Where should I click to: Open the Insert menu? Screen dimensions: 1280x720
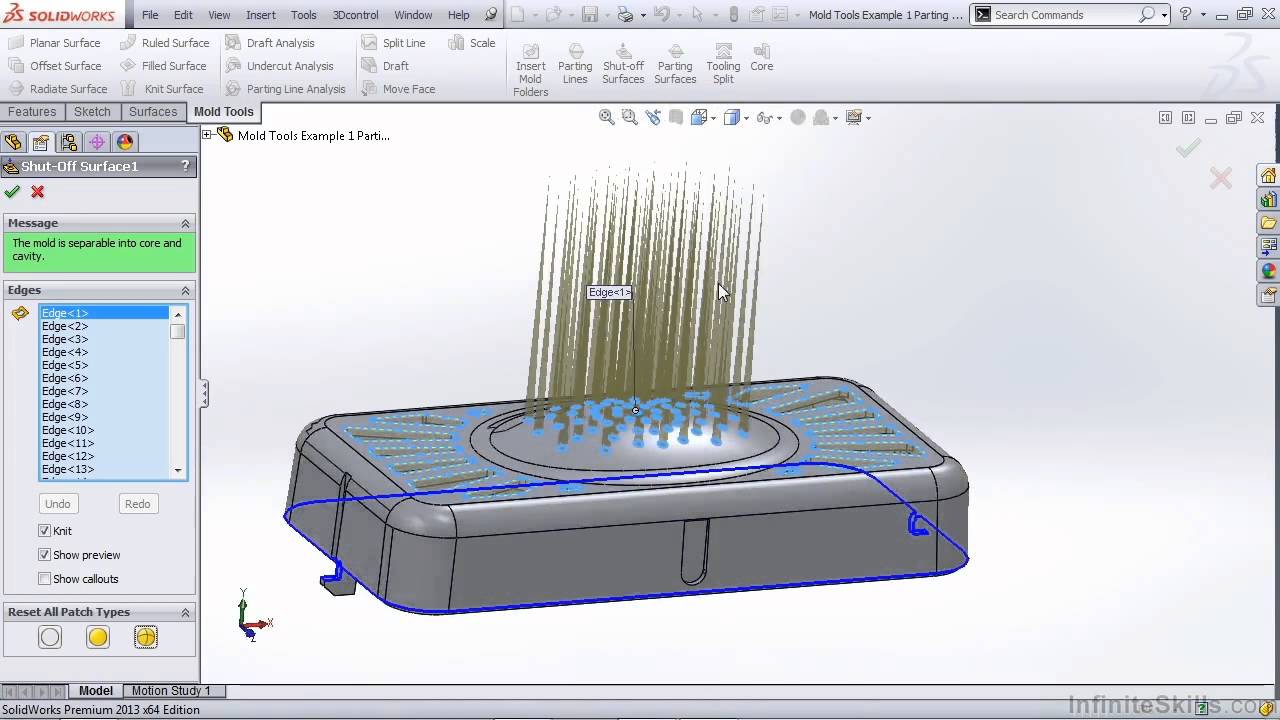click(261, 15)
